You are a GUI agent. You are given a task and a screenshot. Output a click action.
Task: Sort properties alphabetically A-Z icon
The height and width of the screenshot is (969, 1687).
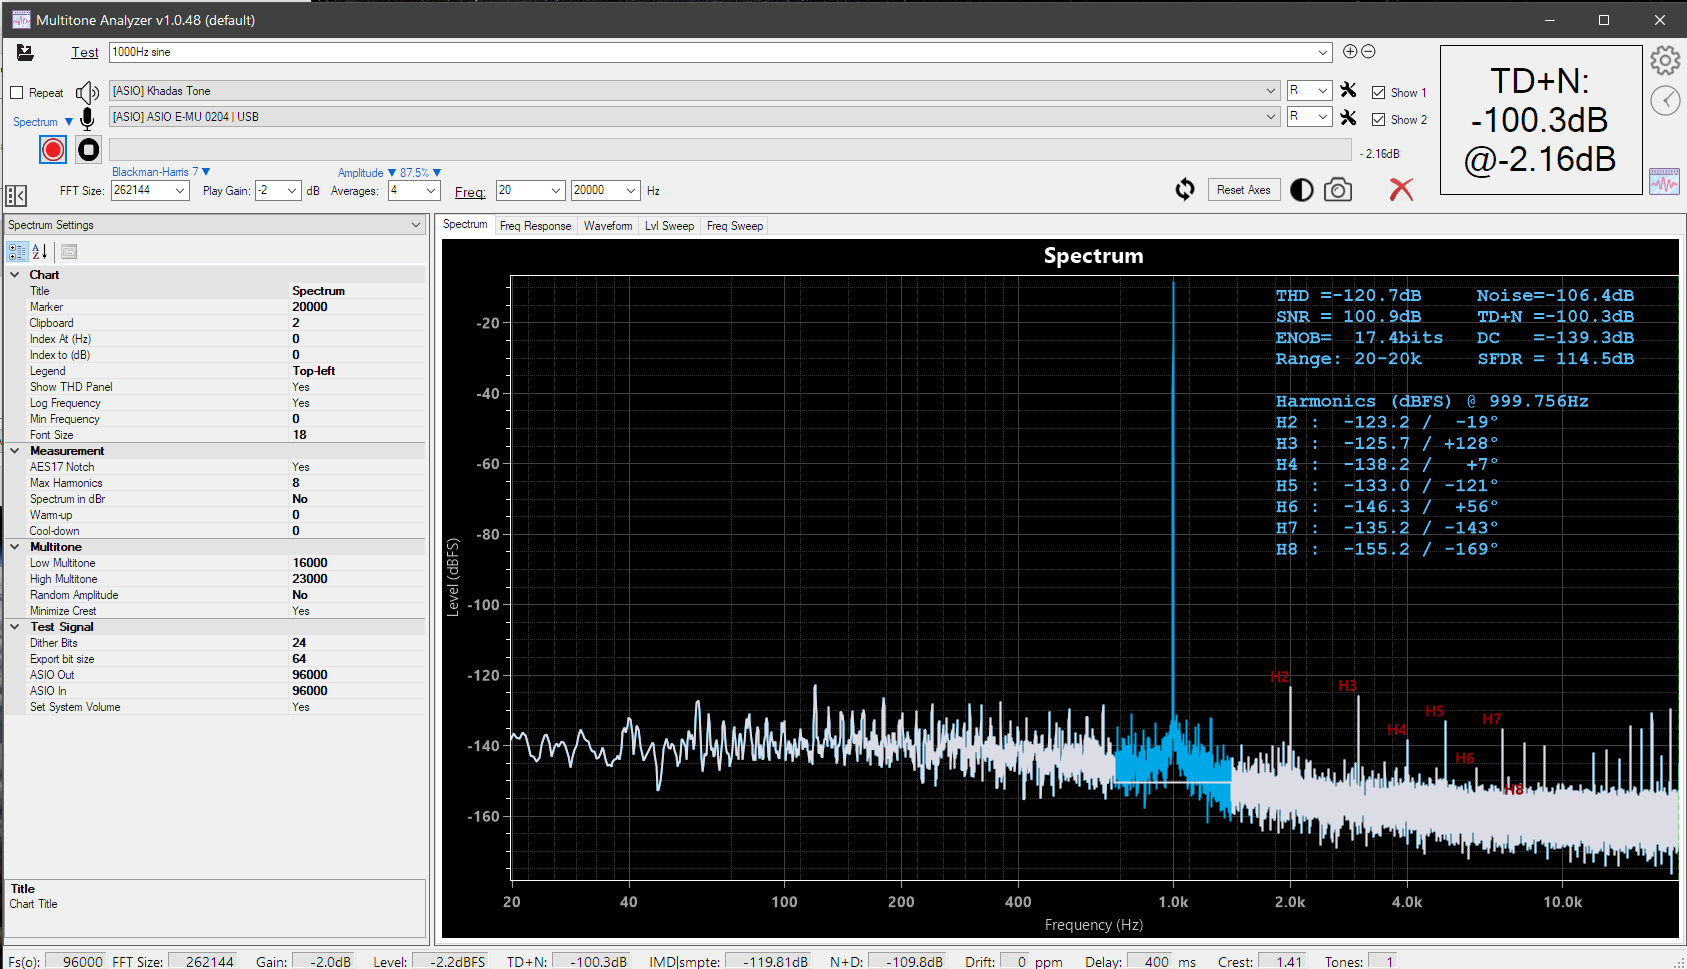click(40, 251)
